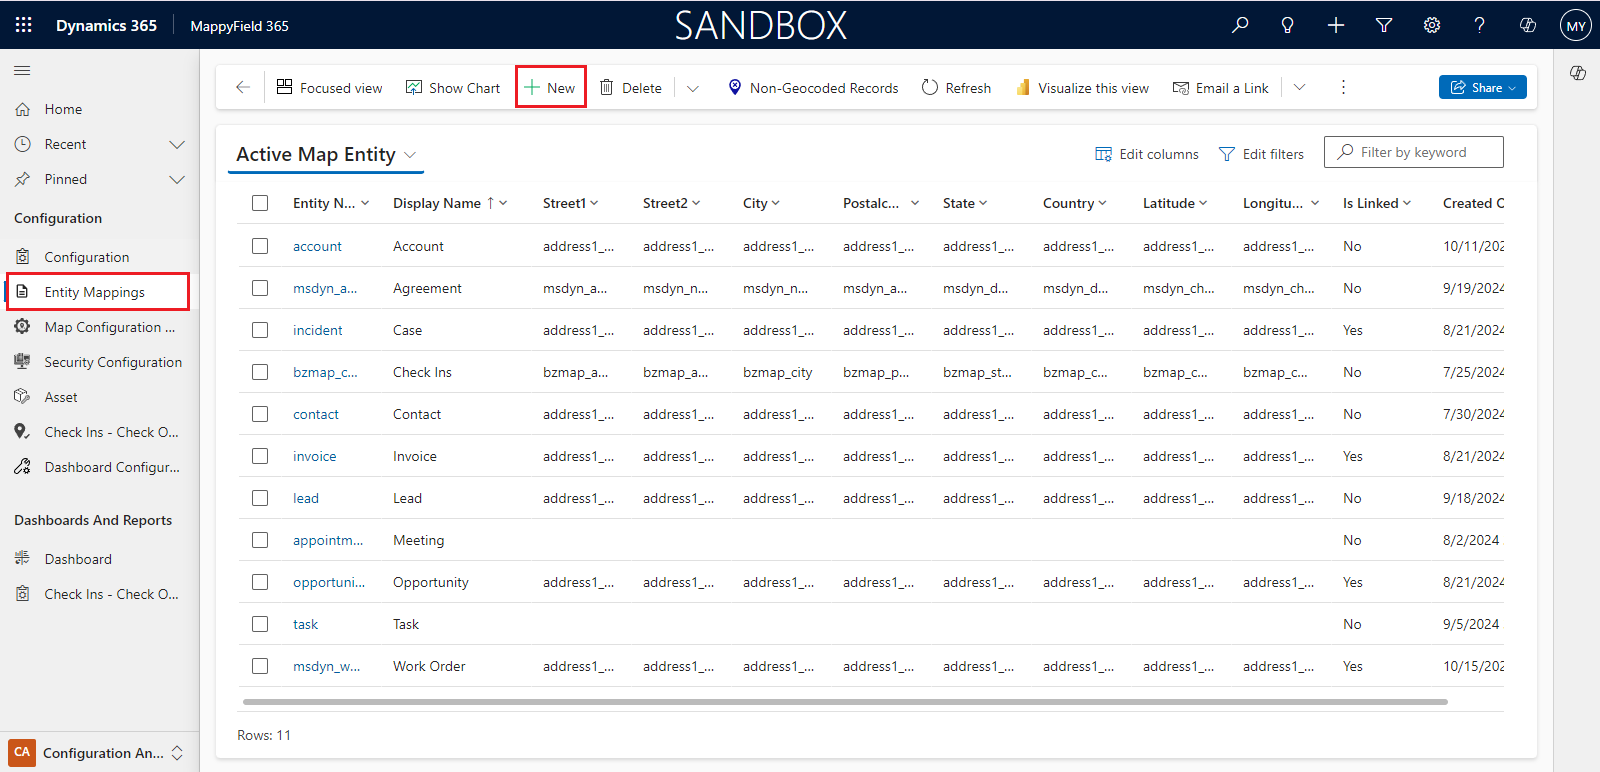Viewport: 1600px width, 772px height.
Task: Click Edit columns
Action: 1147,154
